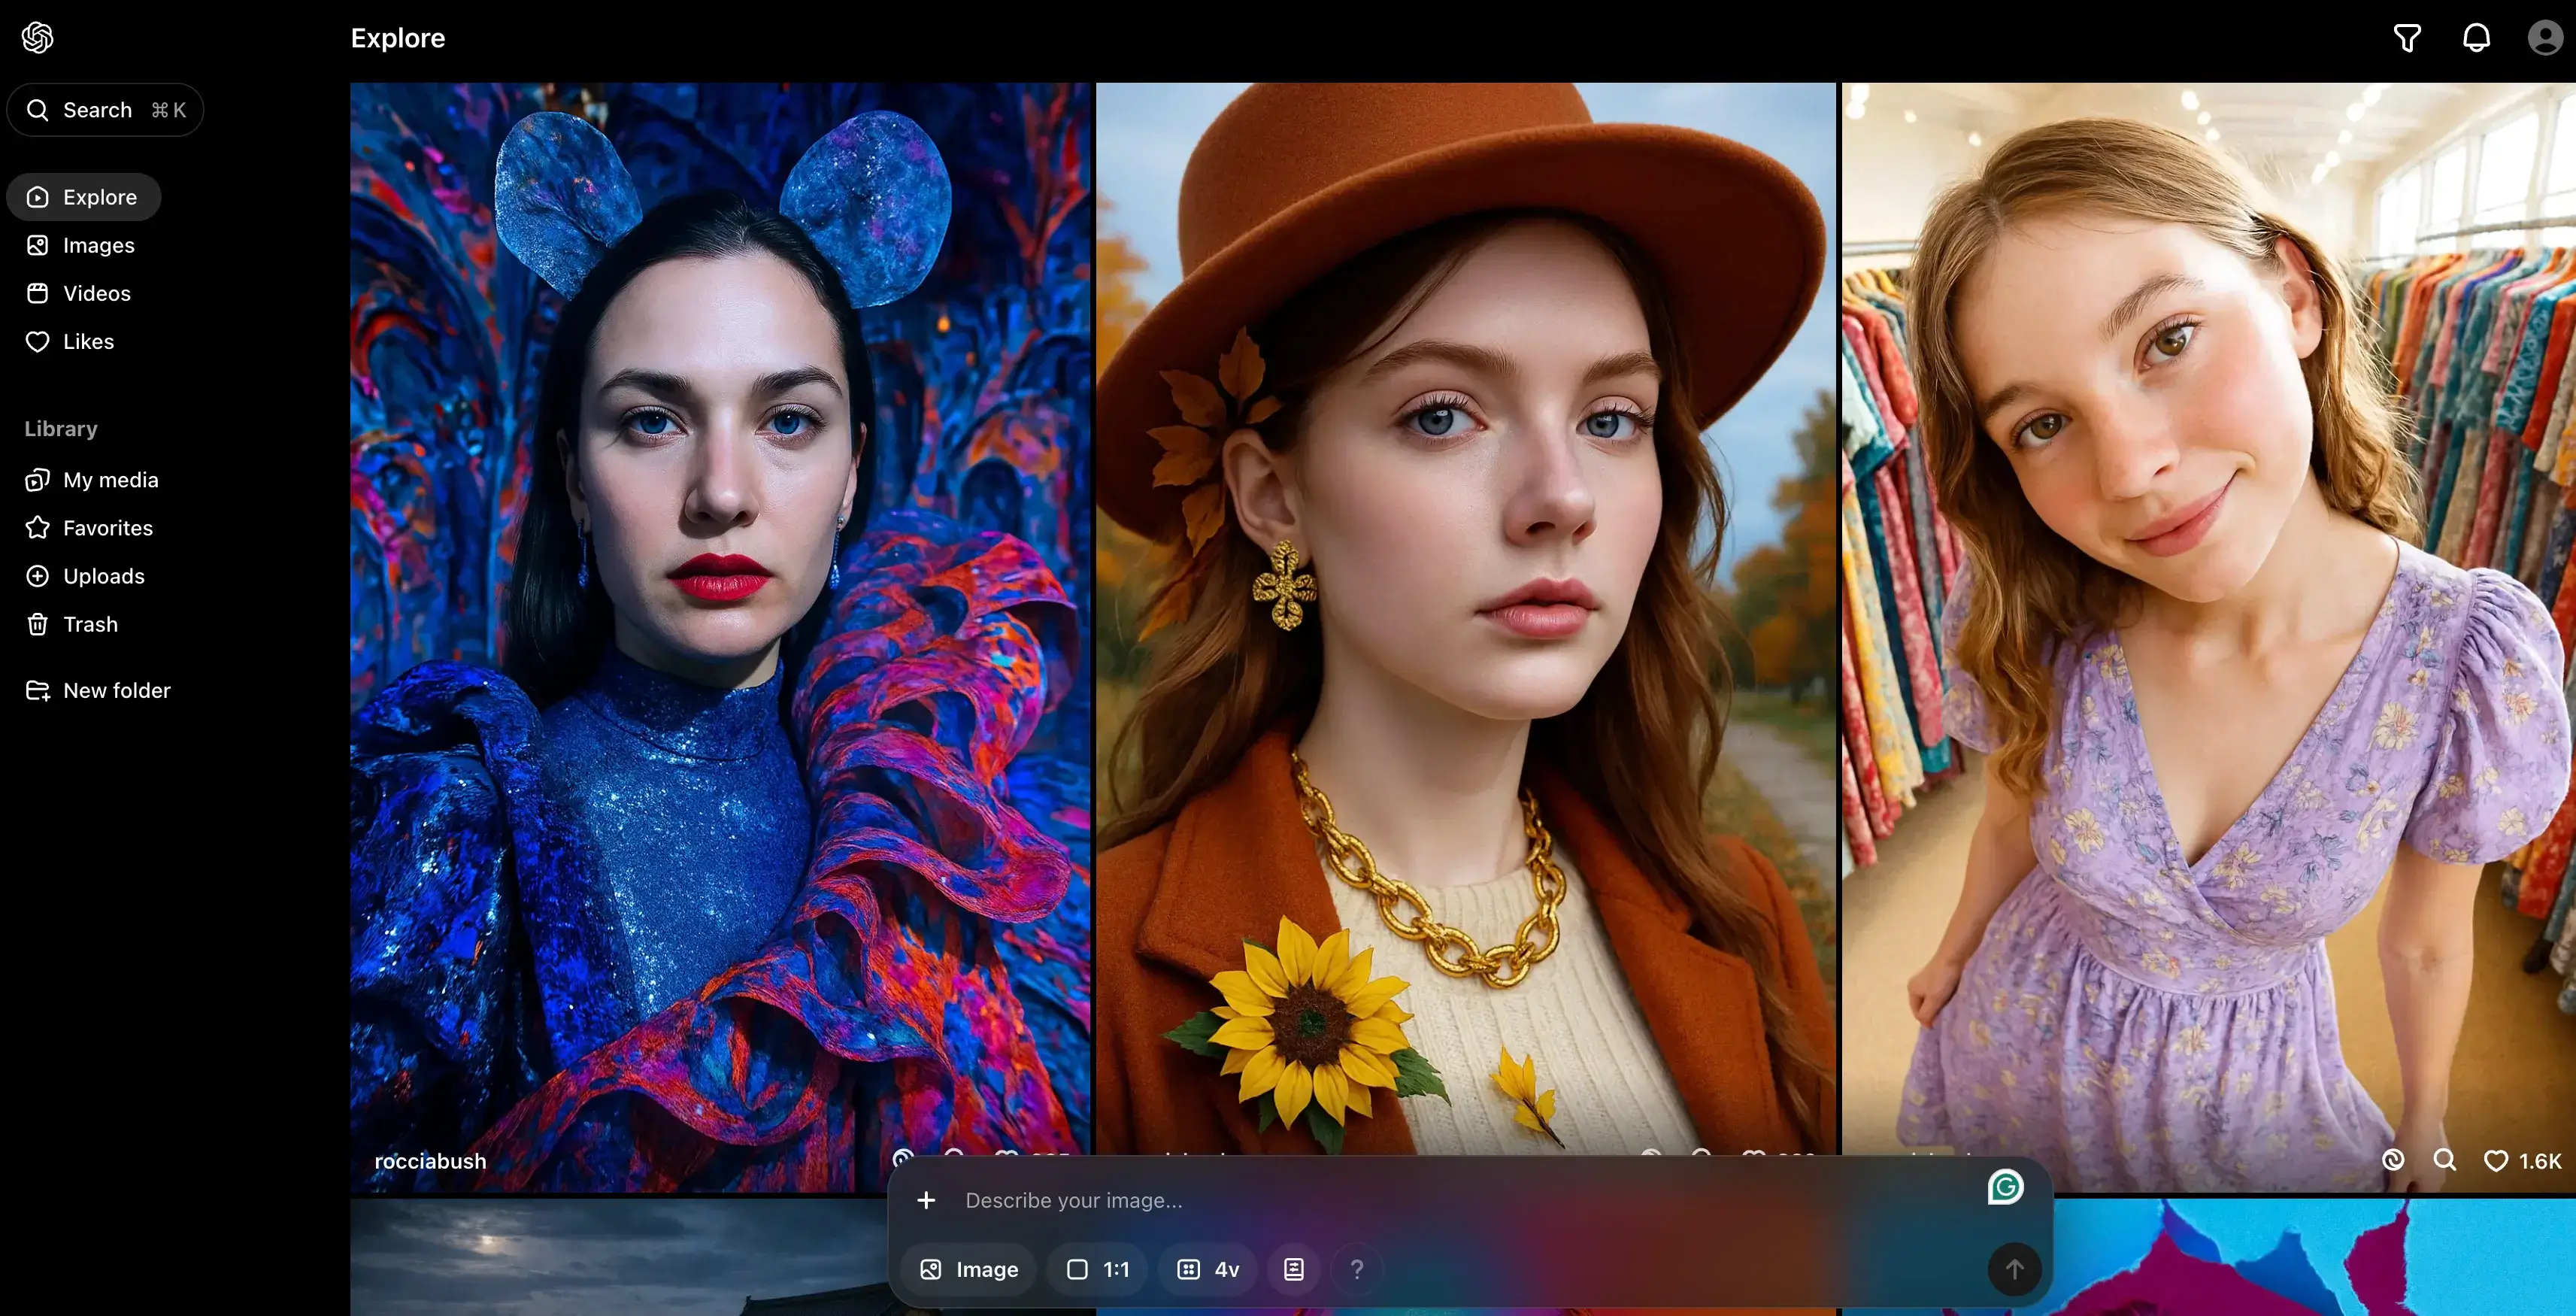
Task: Go to Images in sidebar
Action: click(98, 245)
